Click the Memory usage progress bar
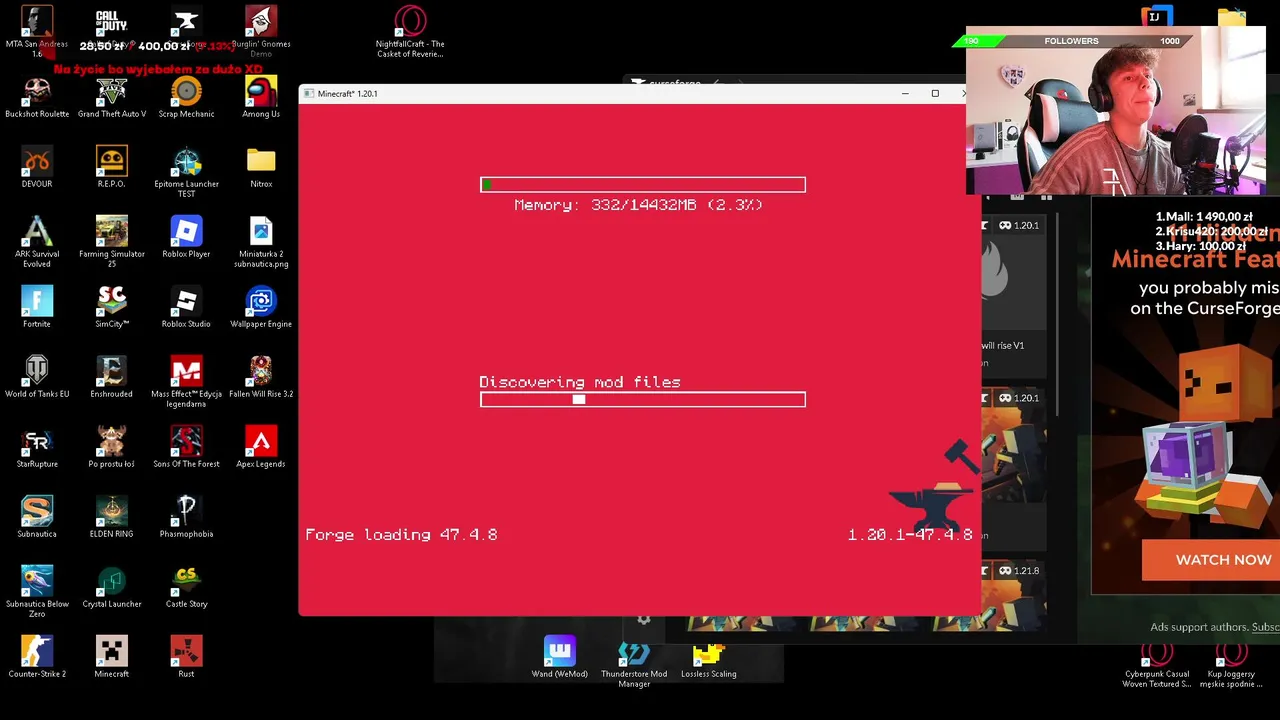Image resolution: width=1280 pixels, height=720 pixels. click(x=643, y=184)
